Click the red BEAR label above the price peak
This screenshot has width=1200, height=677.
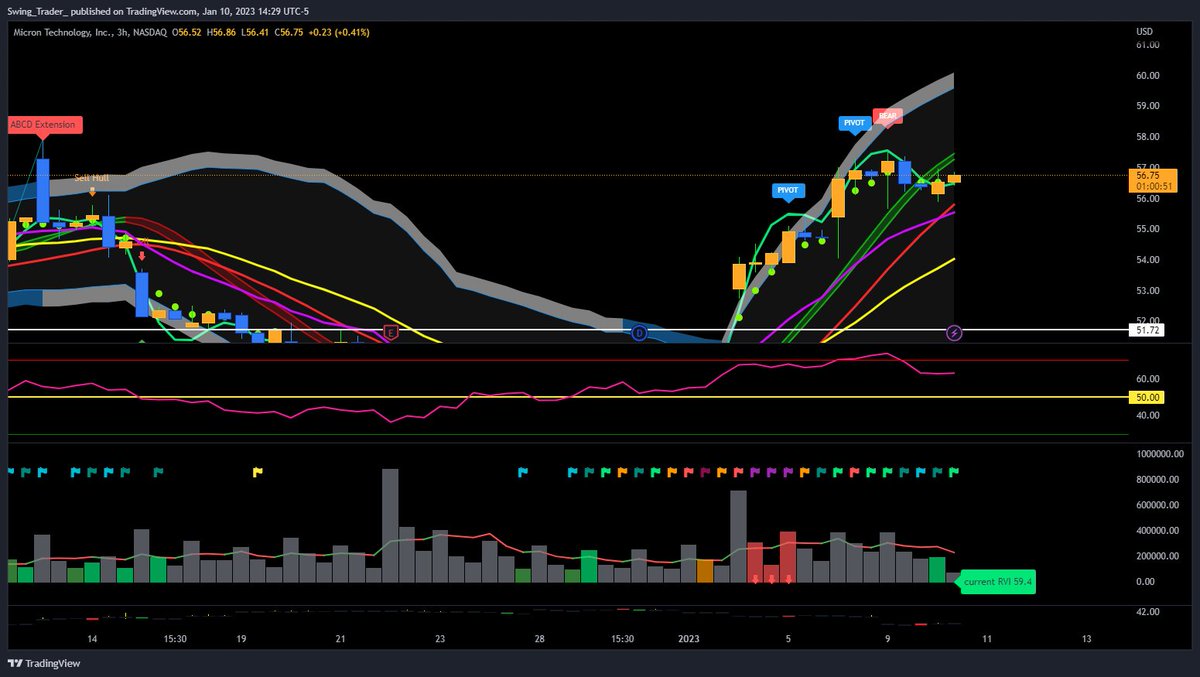pyautogui.click(x=887, y=115)
